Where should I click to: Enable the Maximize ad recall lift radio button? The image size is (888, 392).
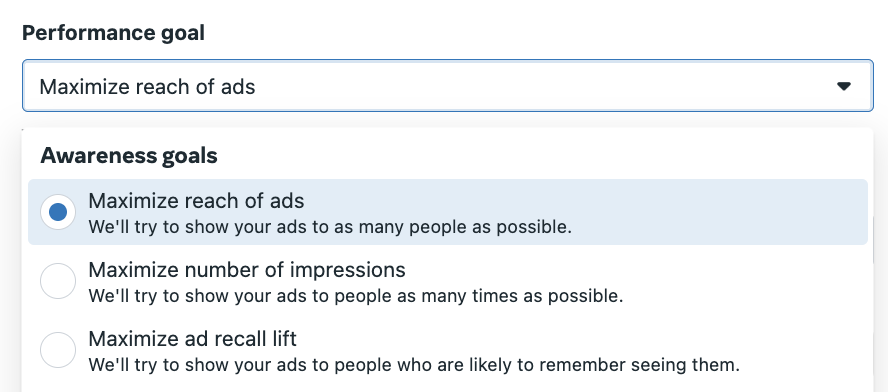(x=58, y=350)
